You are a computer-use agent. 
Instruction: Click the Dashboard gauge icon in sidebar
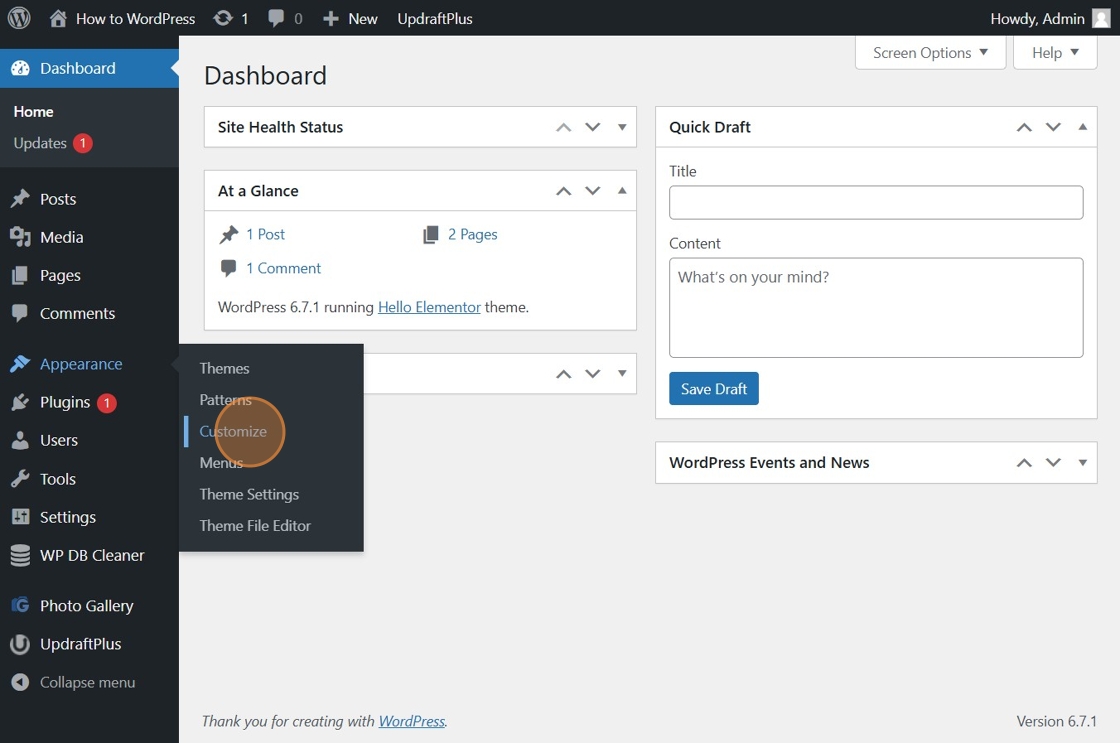coord(21,68)
